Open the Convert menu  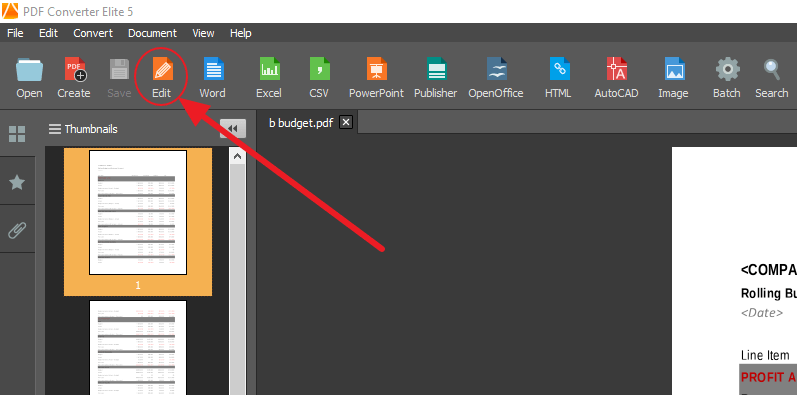[93, 33]
